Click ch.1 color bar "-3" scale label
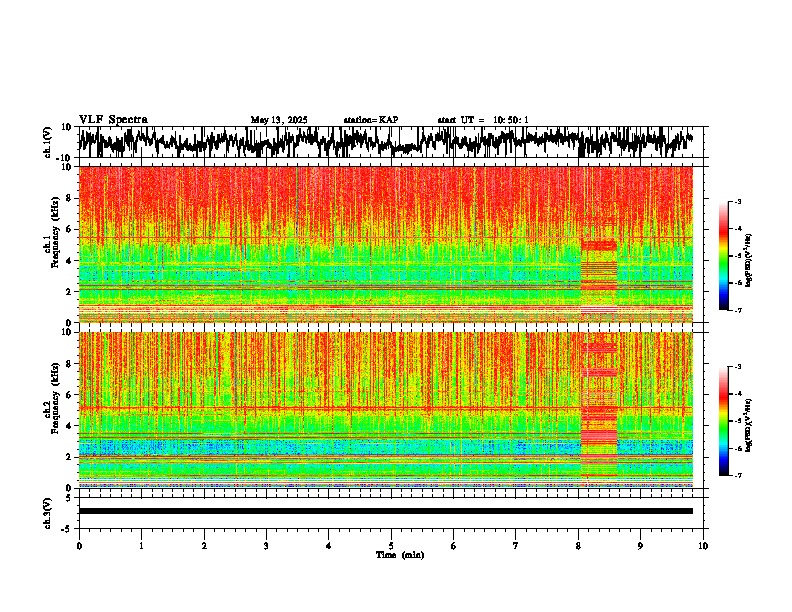 pos(738,201)
